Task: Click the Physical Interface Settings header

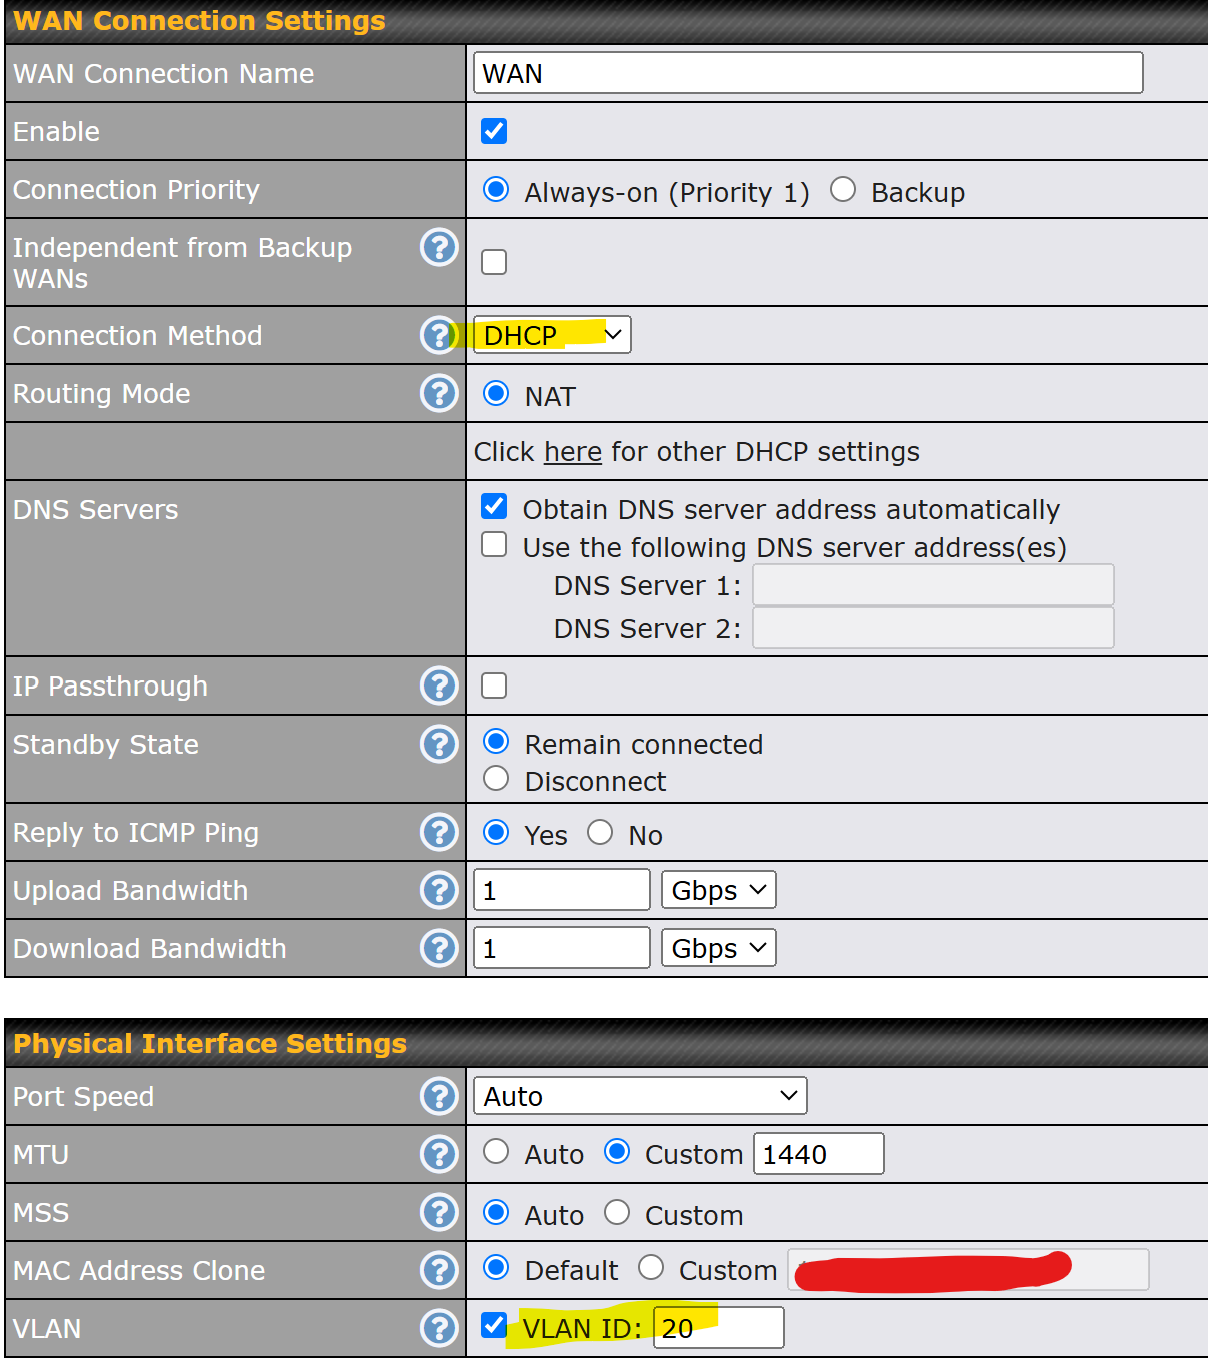Action: 210,1043
